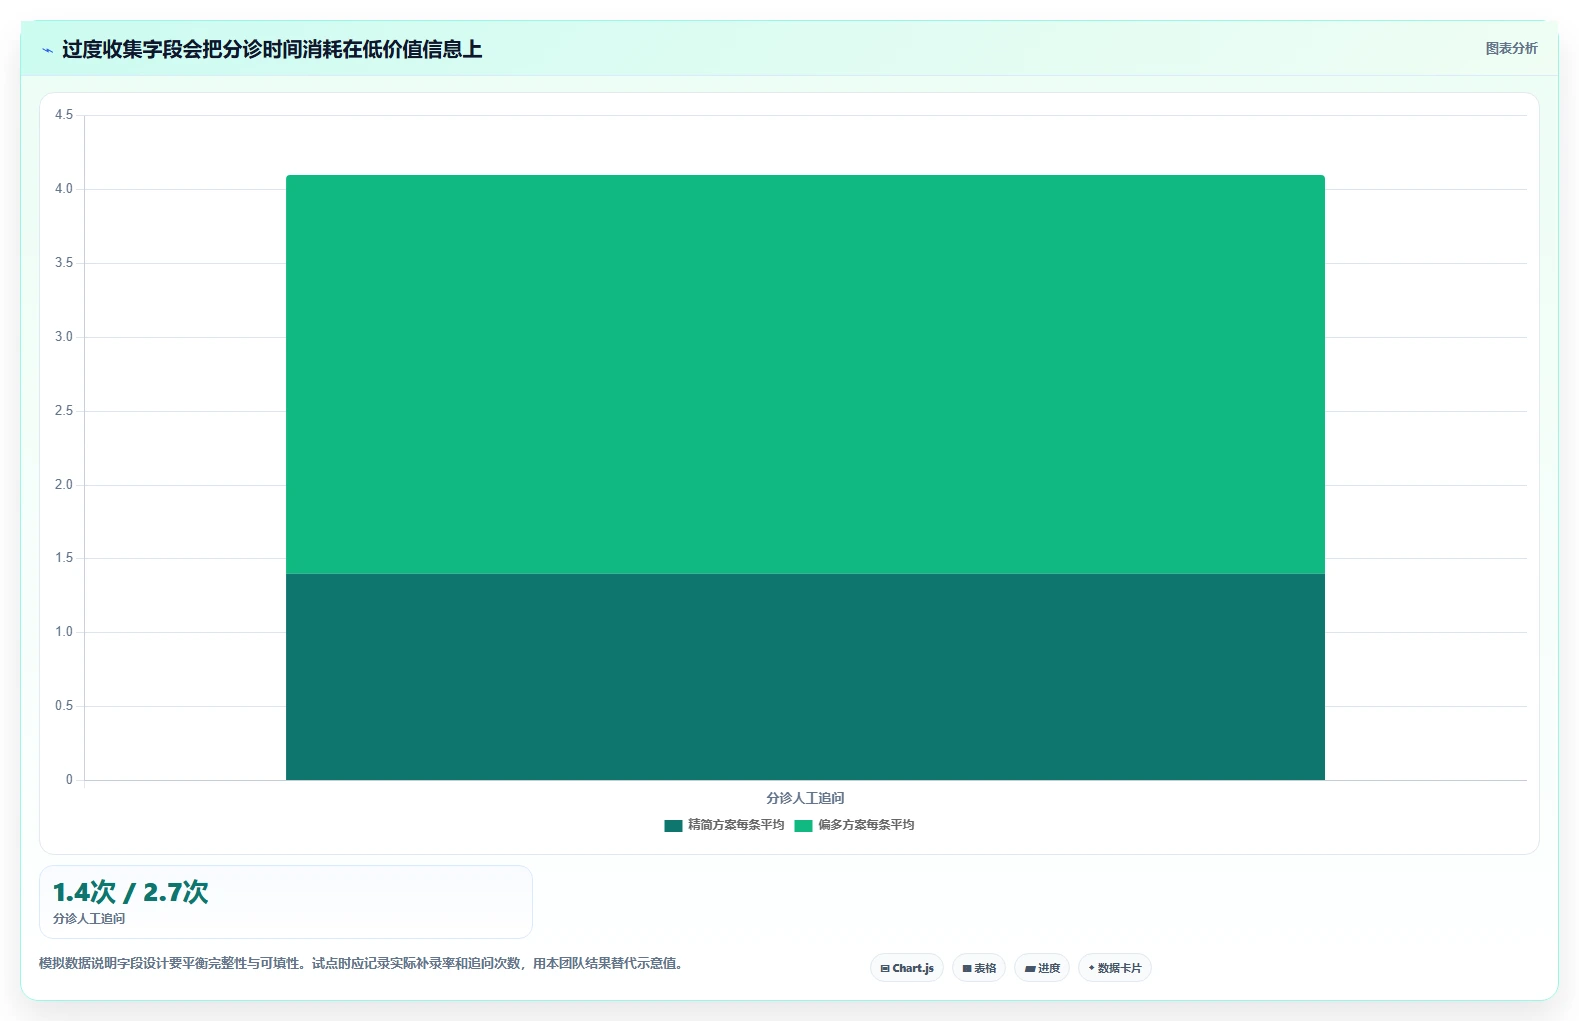Toggle the 偏多方案每条平均 legend swatch
Screen dimensions: 1579x1021
click(x=803, y=825)
